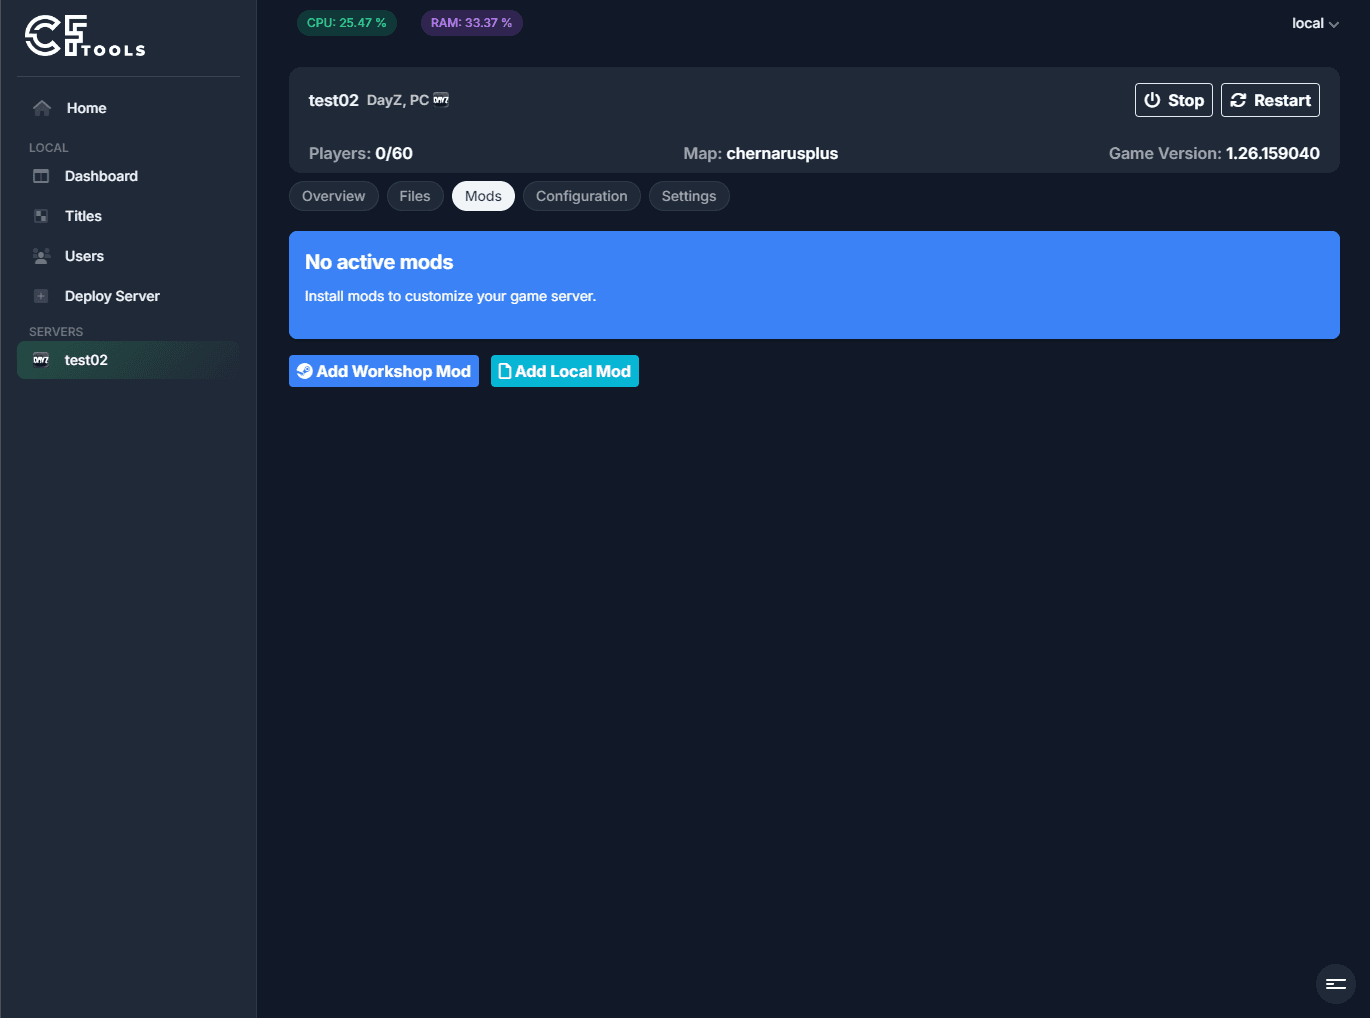Click the Home house icon
This screenshot has width=1370, height=1018.
coord(42,108)
